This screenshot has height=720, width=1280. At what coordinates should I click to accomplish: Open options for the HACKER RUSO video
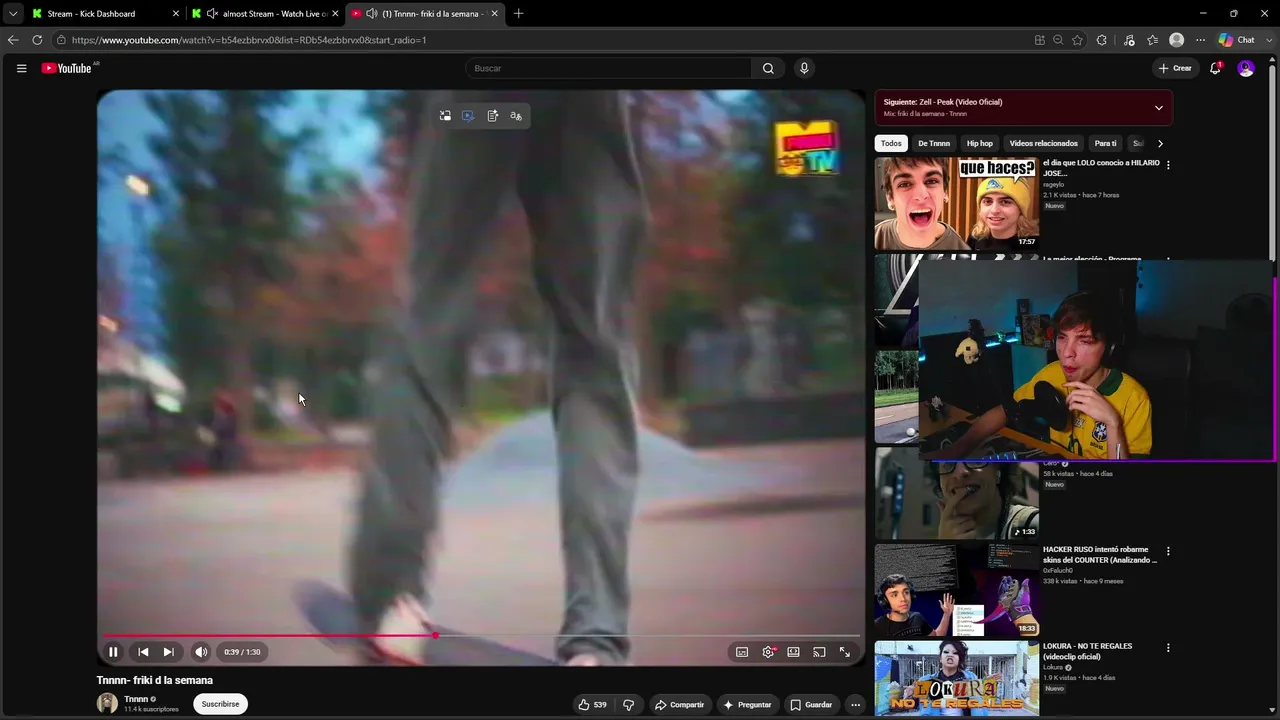point(1168,551)
